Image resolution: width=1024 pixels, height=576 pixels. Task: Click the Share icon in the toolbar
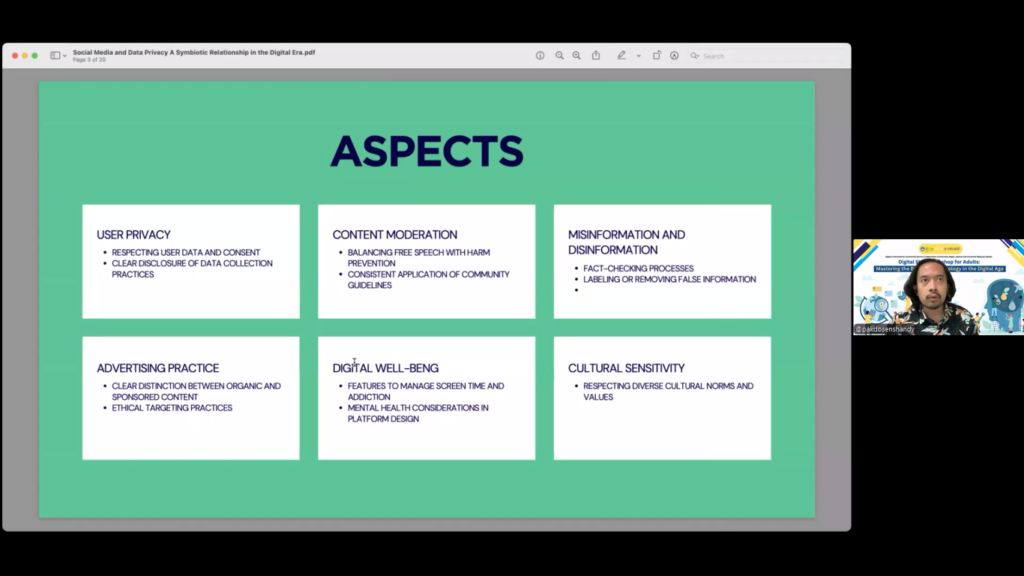(596, 56)
